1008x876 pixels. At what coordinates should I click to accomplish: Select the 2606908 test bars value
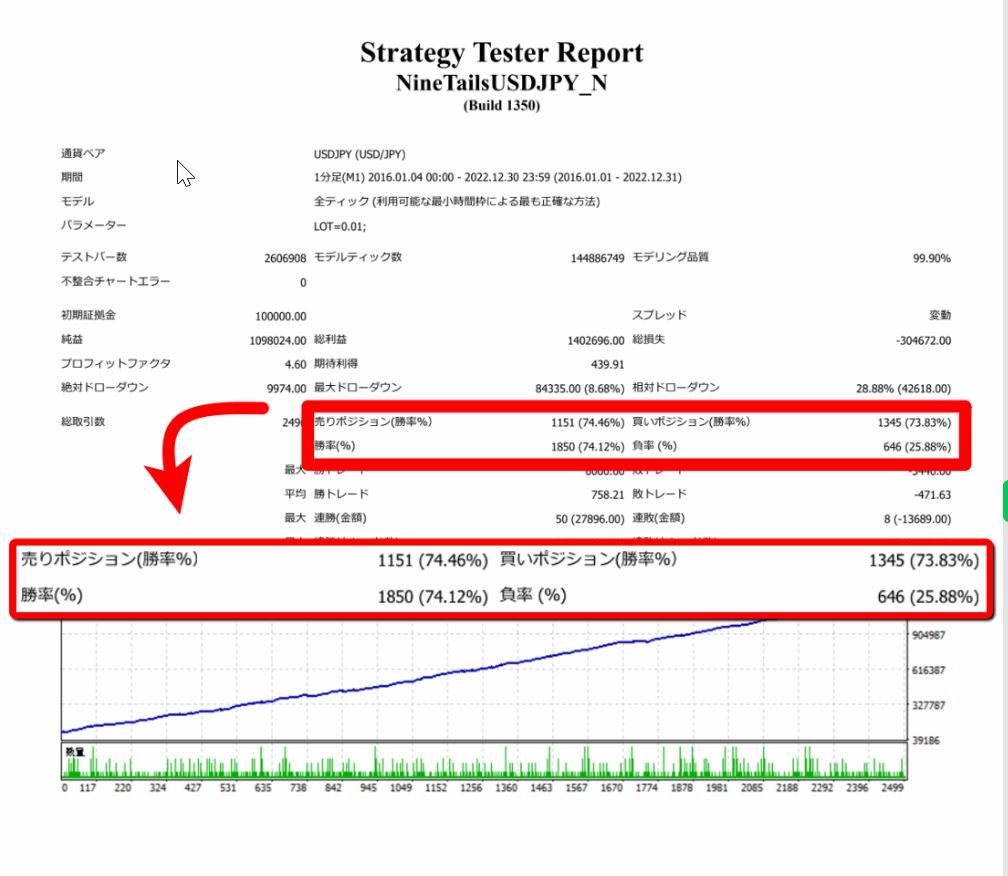coord(285,258)
